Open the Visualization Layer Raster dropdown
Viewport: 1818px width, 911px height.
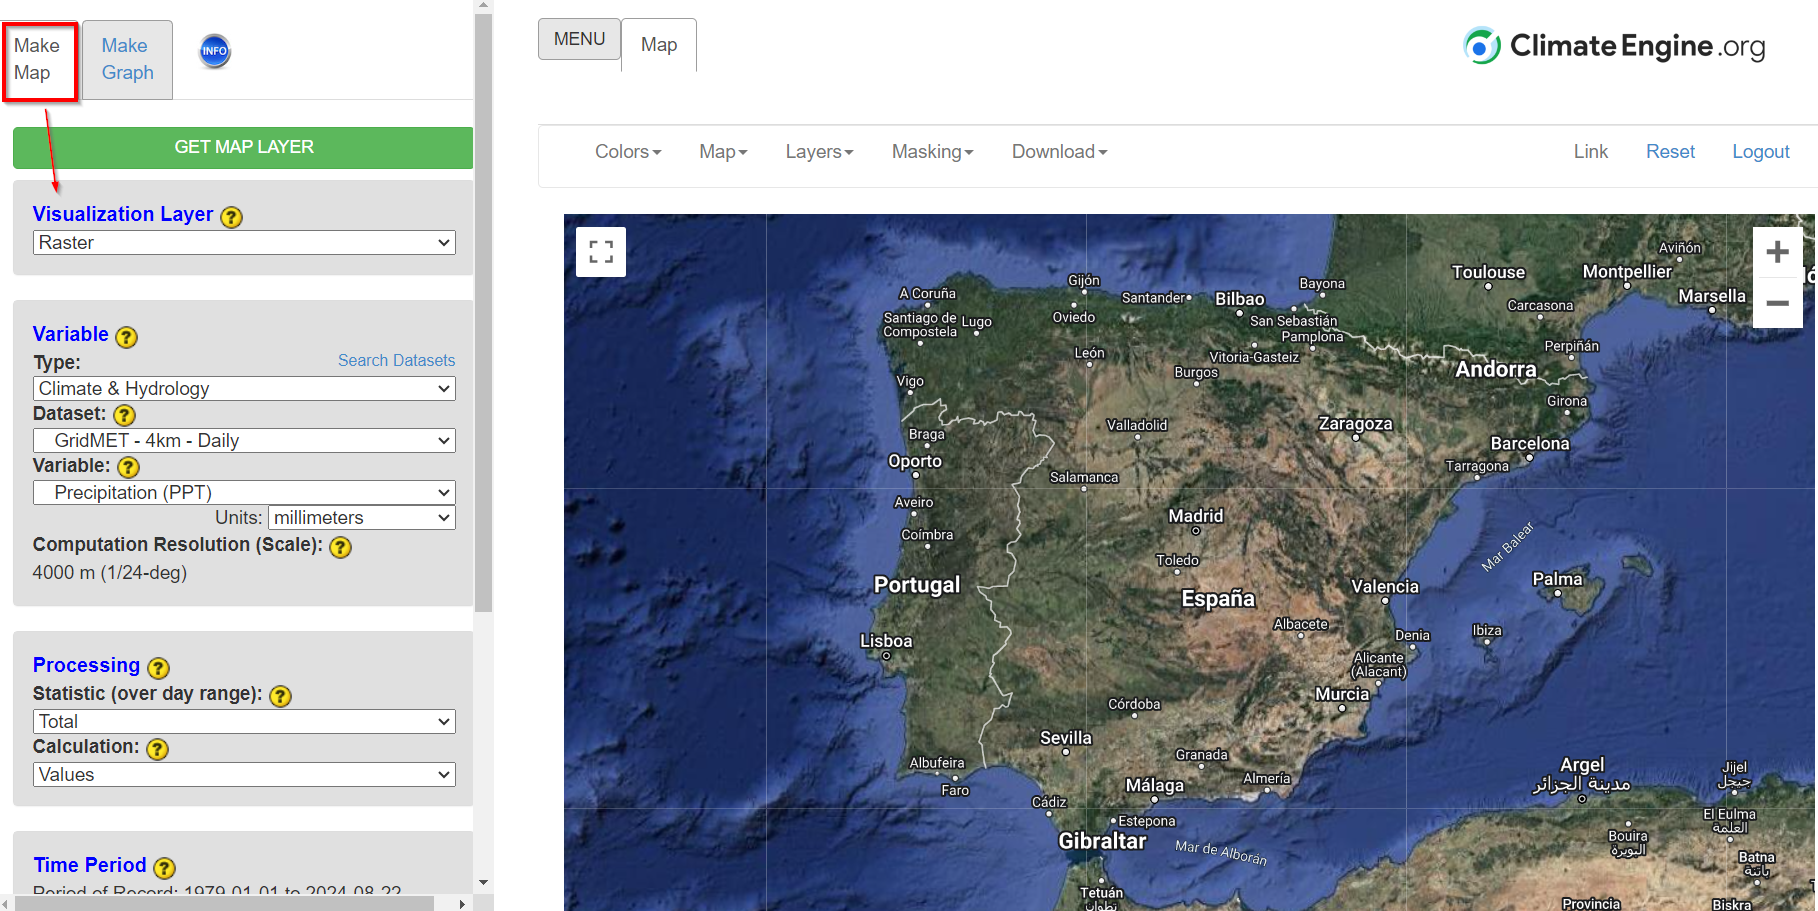[x=244, y=243]
